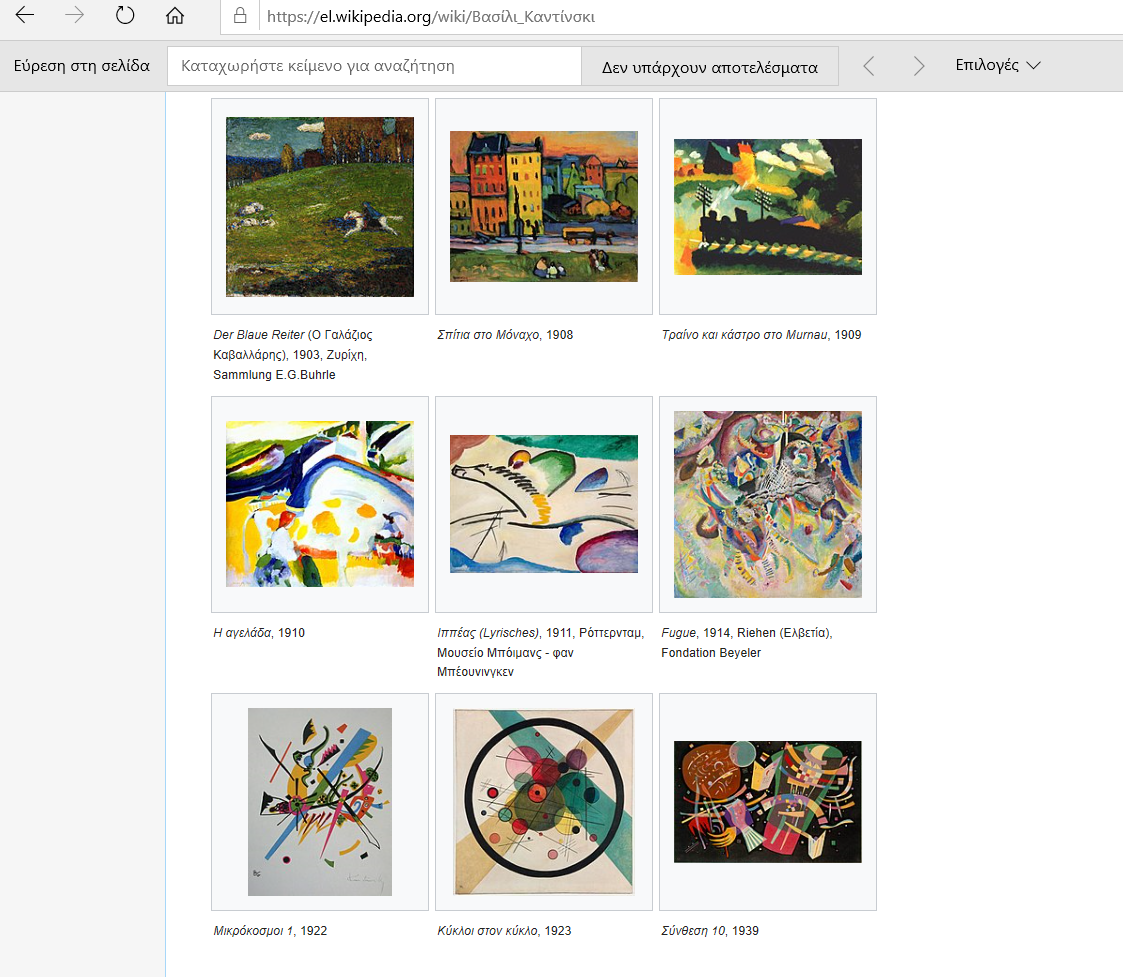Open the Der Blaue Reiter painting thumbnail
The height and width of the screenshot is (977, 1123).
pos(320,207)
